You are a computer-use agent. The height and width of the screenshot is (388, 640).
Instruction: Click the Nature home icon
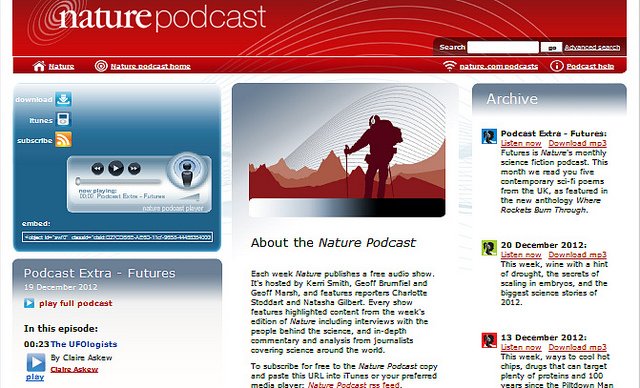click(39, 66)
